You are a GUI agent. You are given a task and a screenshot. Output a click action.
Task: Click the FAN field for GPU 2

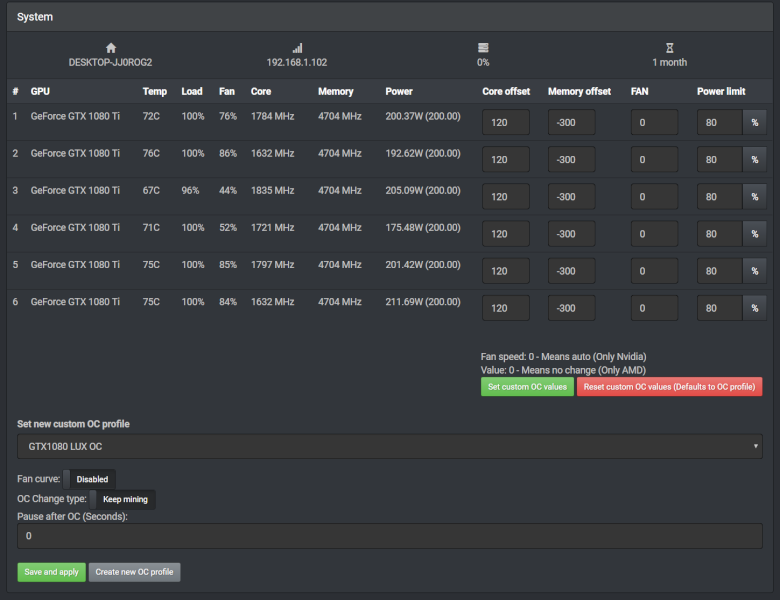click(x=655, y=160)
